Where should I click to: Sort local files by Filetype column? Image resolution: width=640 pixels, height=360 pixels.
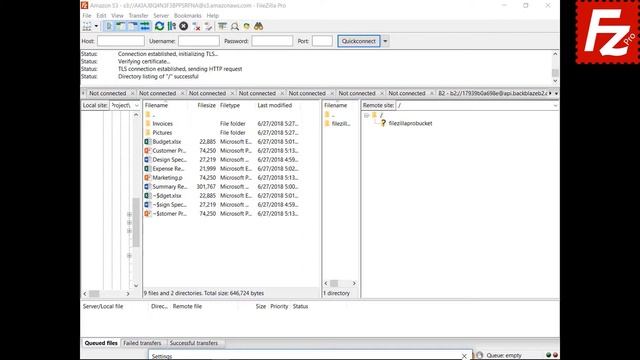pyautogui.click(x=230, y=105)
